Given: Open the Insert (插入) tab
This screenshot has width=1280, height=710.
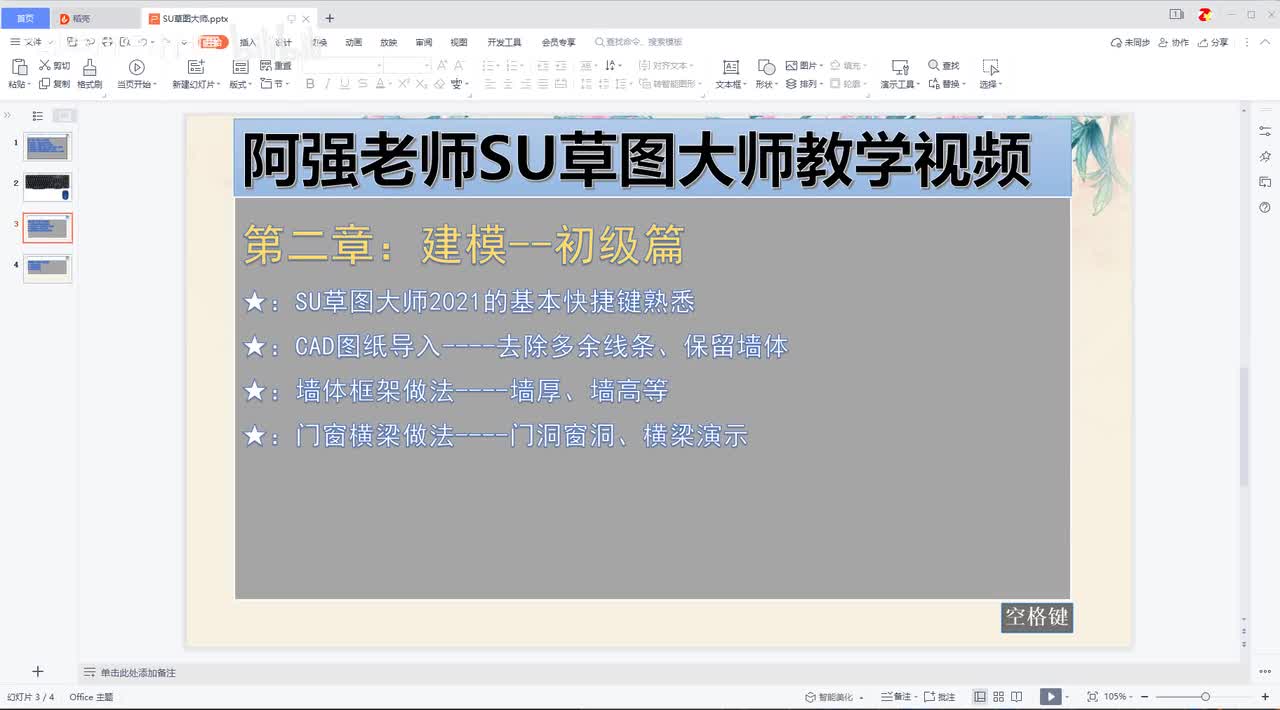Looking at the screenshot, I should (x=248, y=42).
